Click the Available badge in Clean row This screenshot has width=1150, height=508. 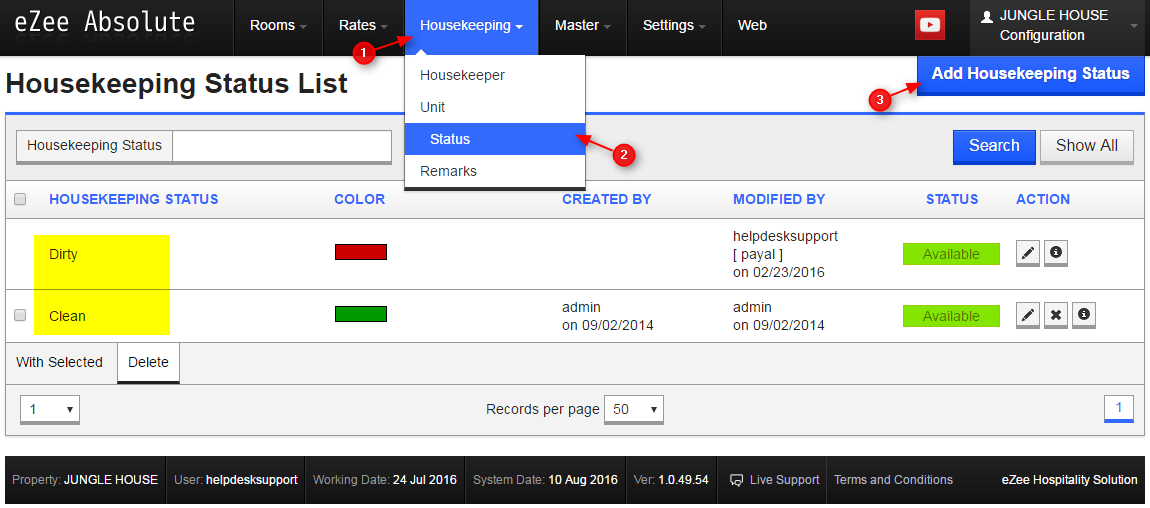[951, 316]
